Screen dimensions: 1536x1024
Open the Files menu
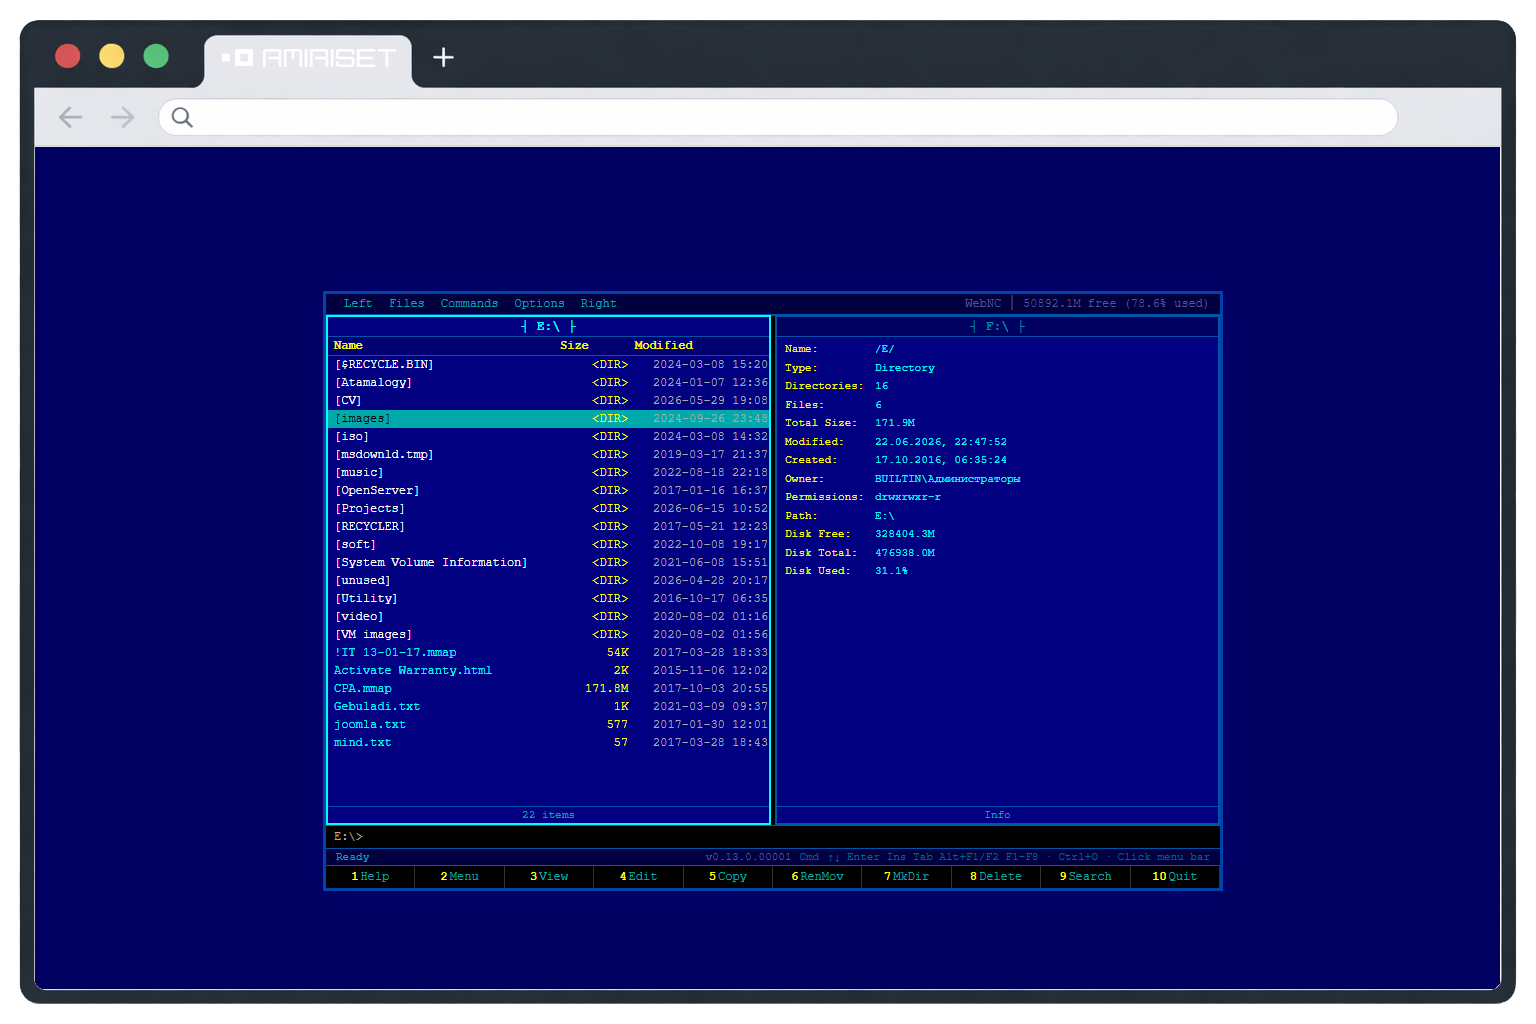pyautogui.click(x=407, y=303)
